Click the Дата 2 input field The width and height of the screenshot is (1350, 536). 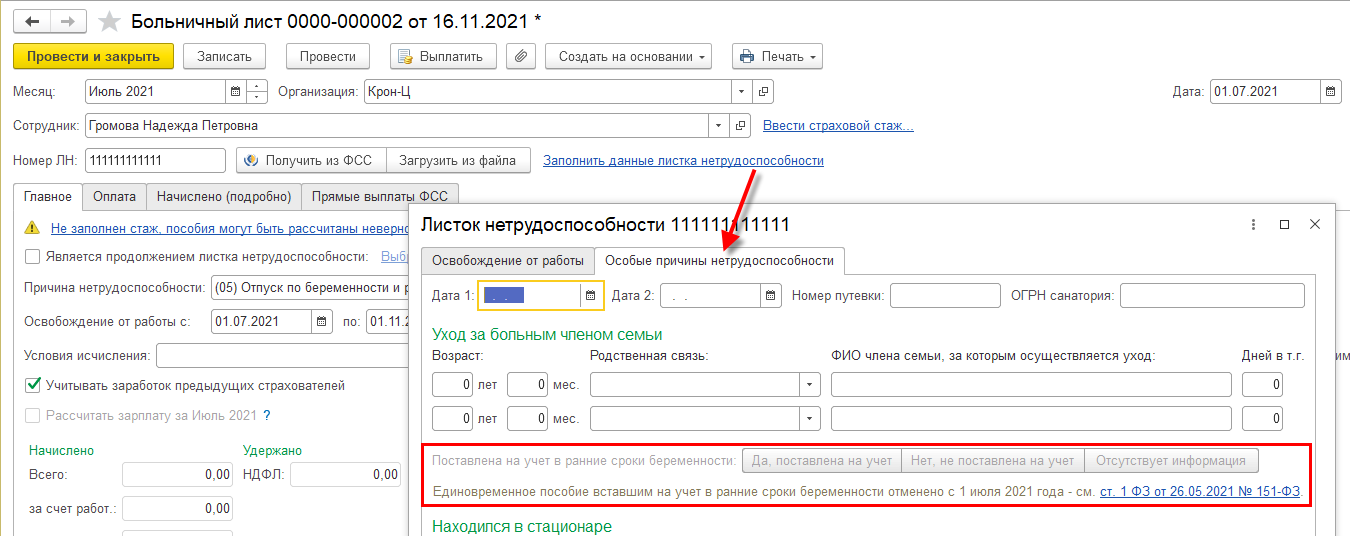(x=711, y=295)
